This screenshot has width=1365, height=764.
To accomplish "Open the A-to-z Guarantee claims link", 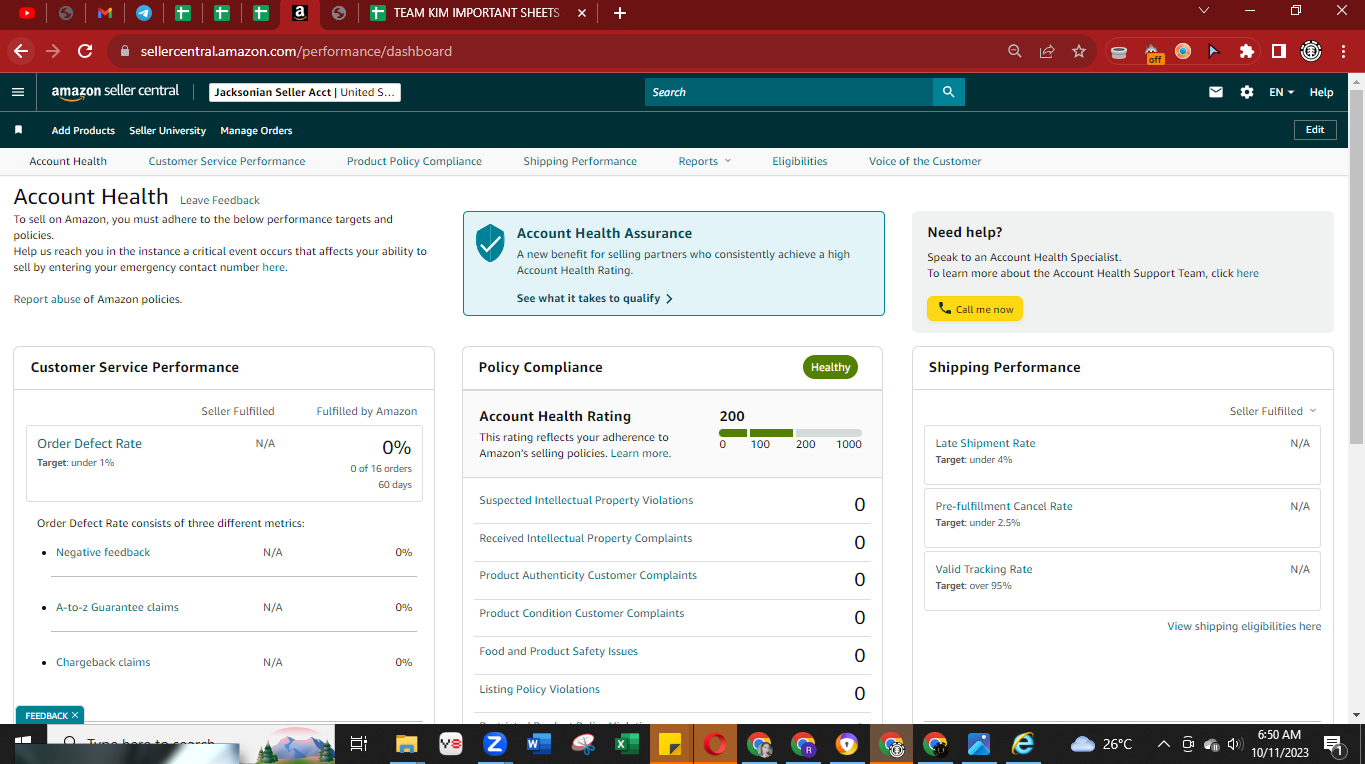I will pos(117,607).
